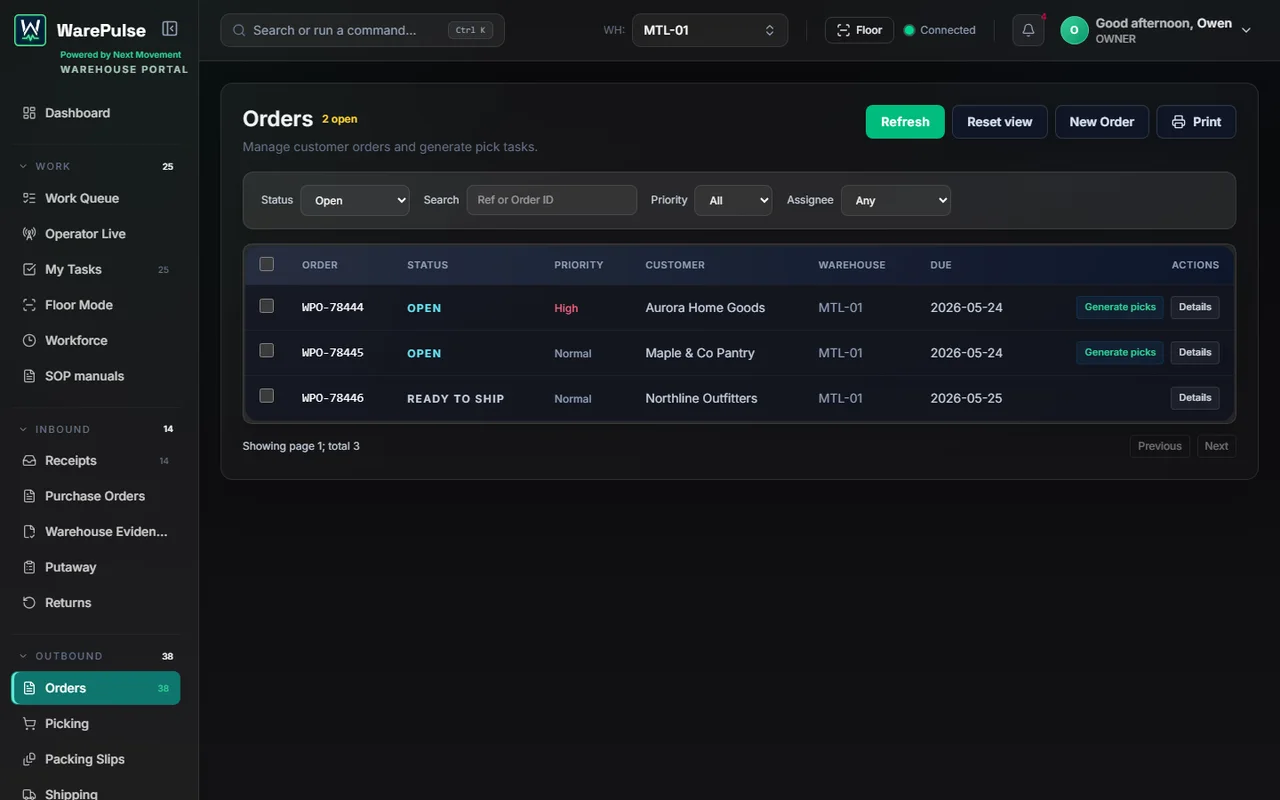The width and height of the screenshot is (1280, 800).
Task: Click the READY TO SHIP status
Action: (455, 398)
